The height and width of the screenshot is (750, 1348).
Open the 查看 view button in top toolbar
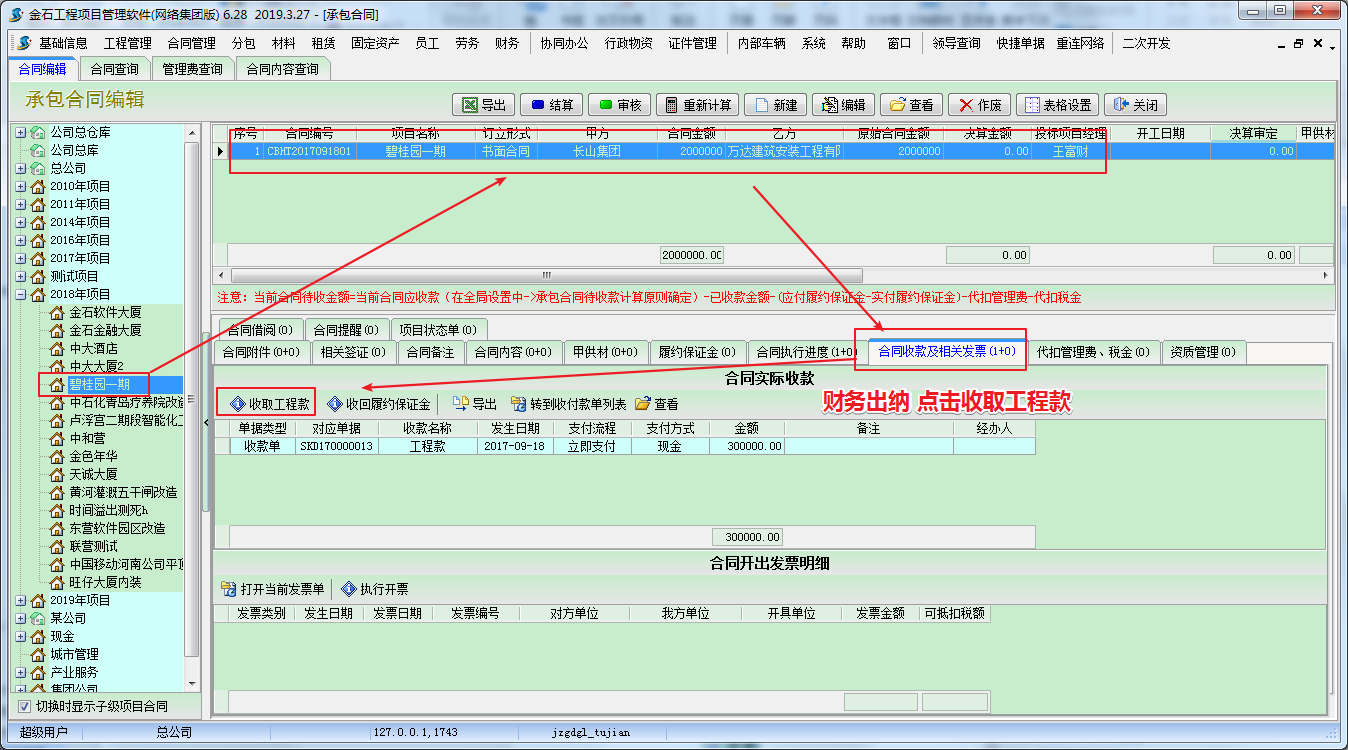click(x=910, y=105)
